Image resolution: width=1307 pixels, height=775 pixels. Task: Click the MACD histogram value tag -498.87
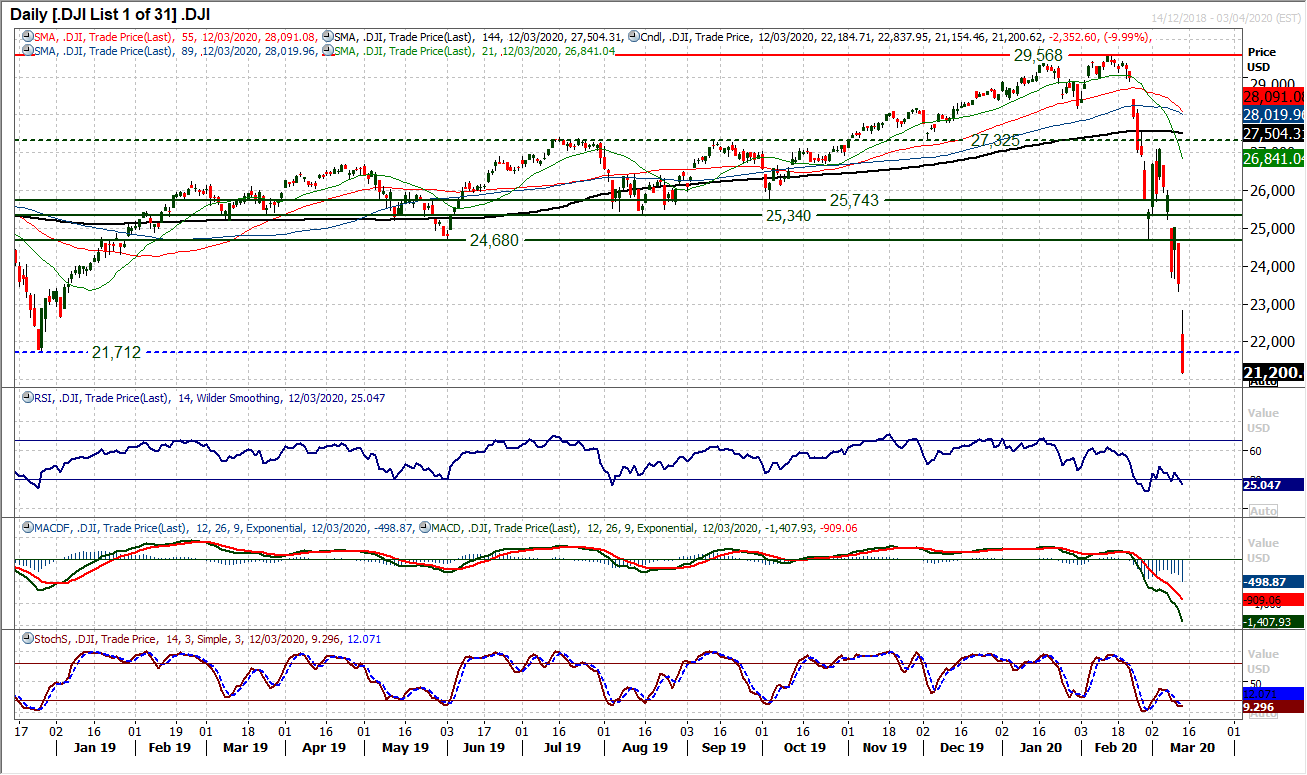pyautogui.click(x=1273, y=581)
